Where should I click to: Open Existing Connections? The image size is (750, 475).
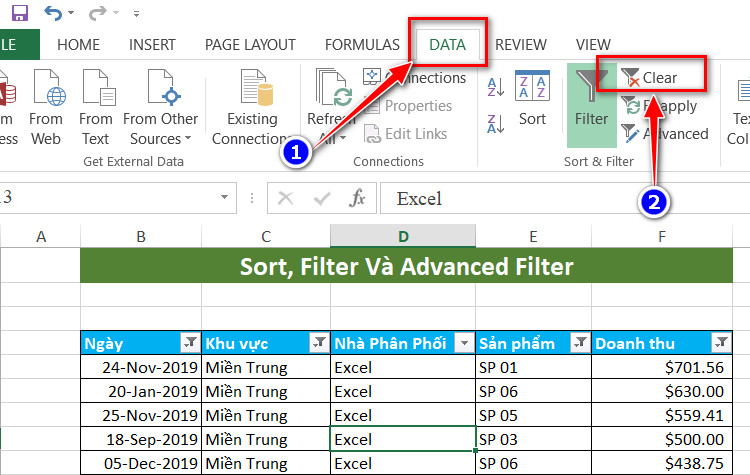coord(252,107)
